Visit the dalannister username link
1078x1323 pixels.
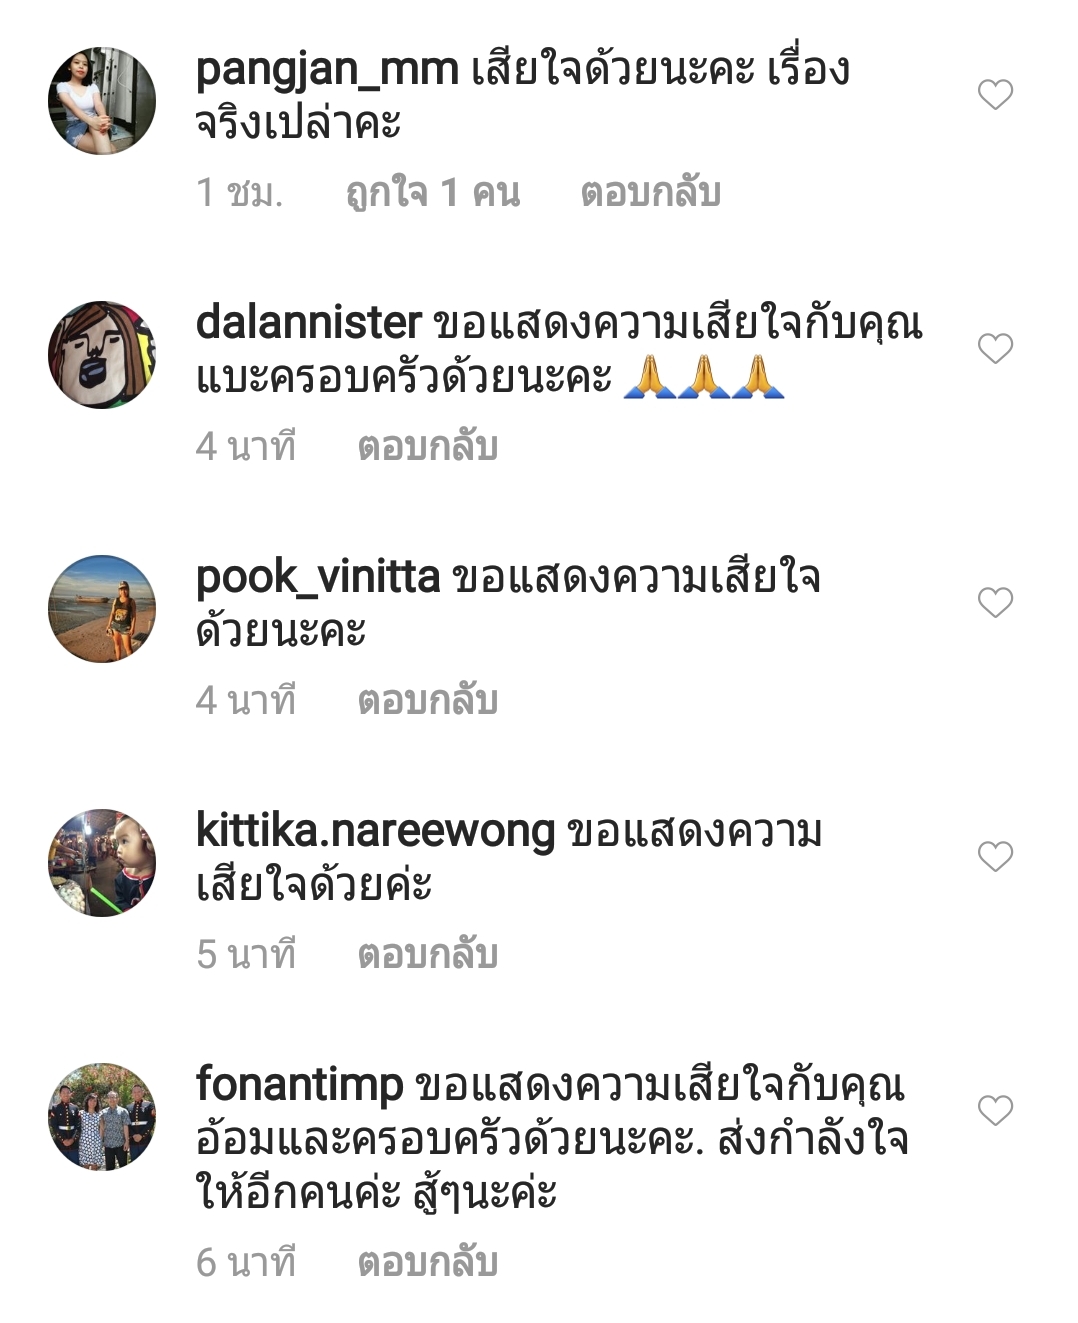coord(309,323)
